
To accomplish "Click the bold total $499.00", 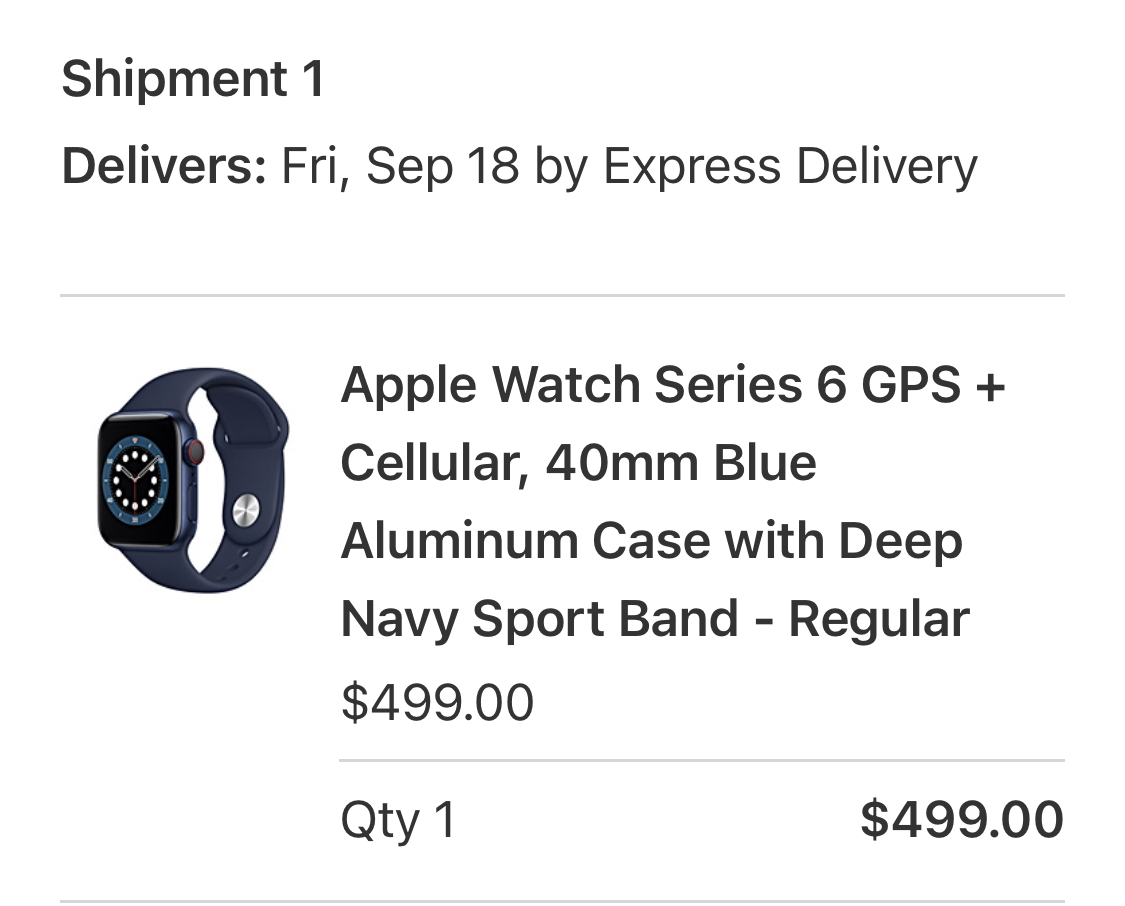I will click(961, 818).
